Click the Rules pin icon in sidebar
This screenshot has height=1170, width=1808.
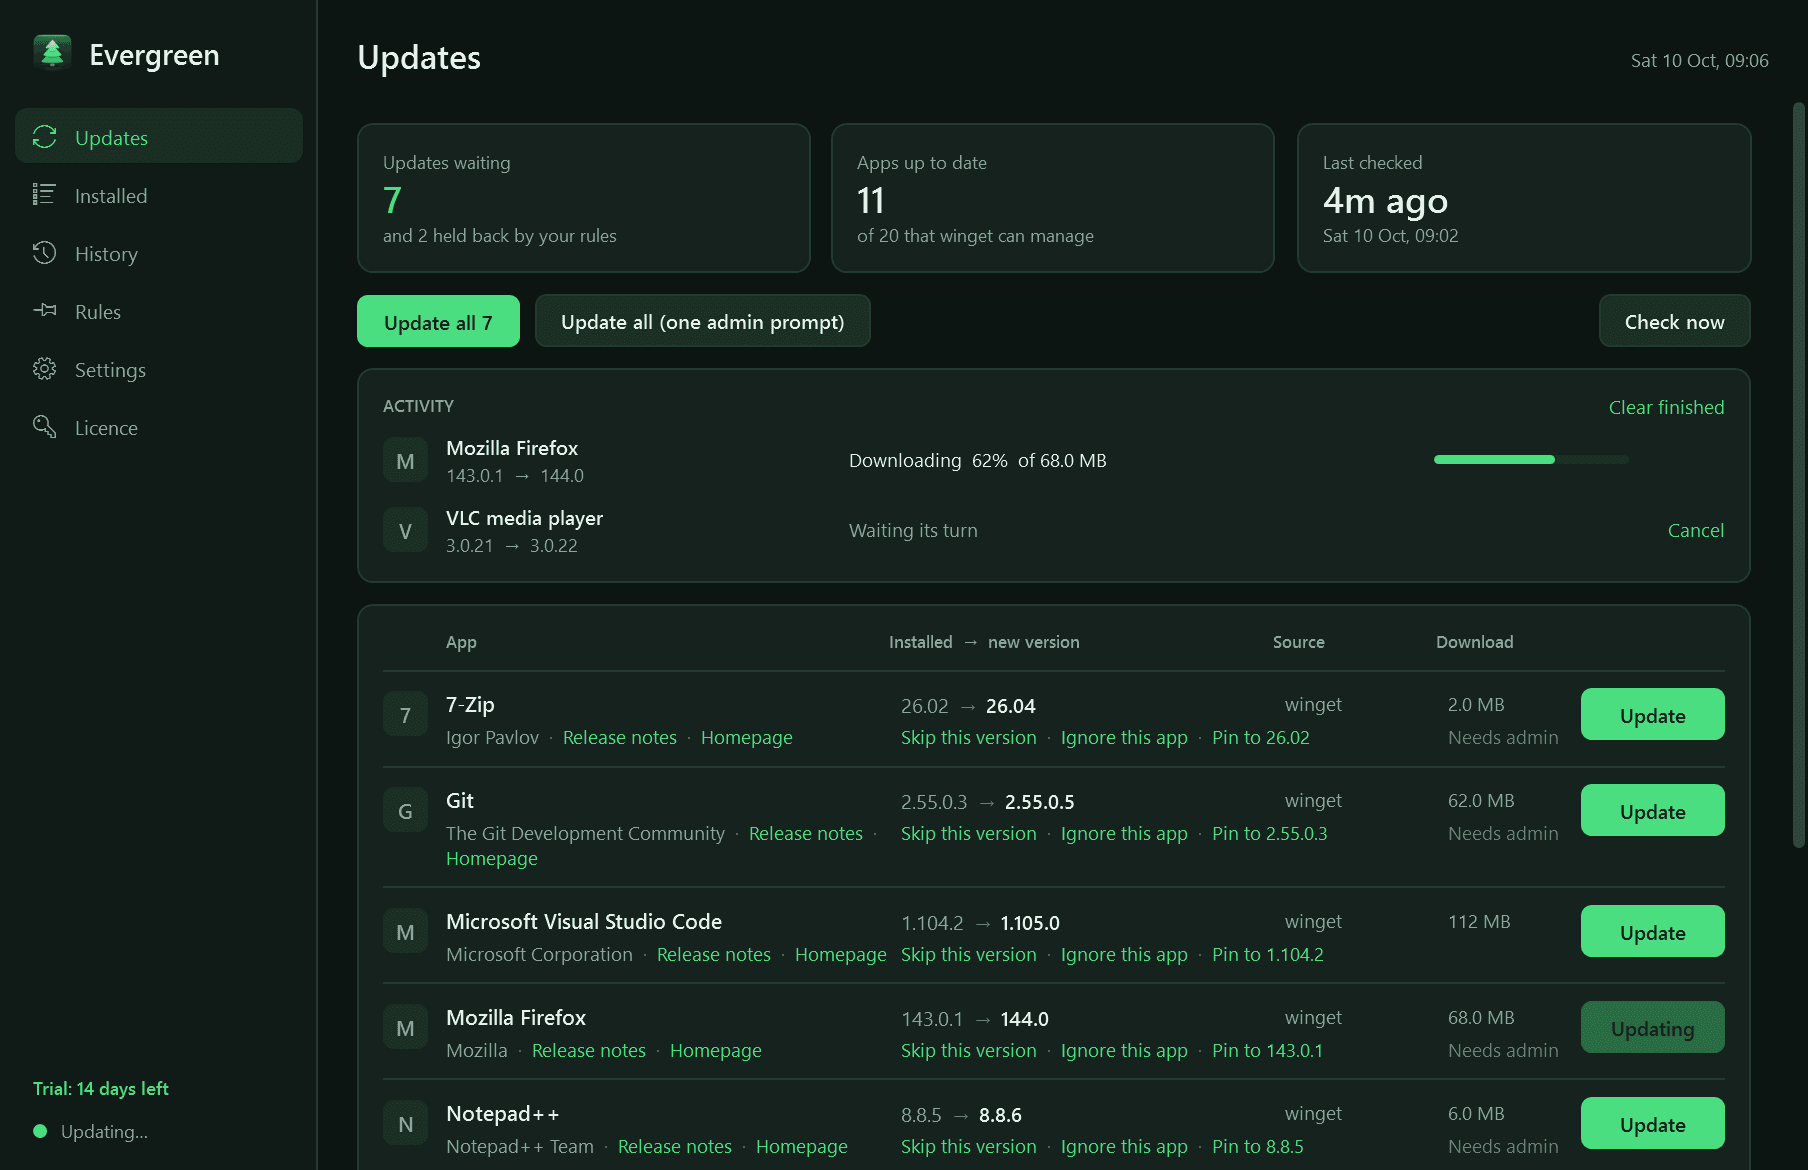click(x=44, y=311)
